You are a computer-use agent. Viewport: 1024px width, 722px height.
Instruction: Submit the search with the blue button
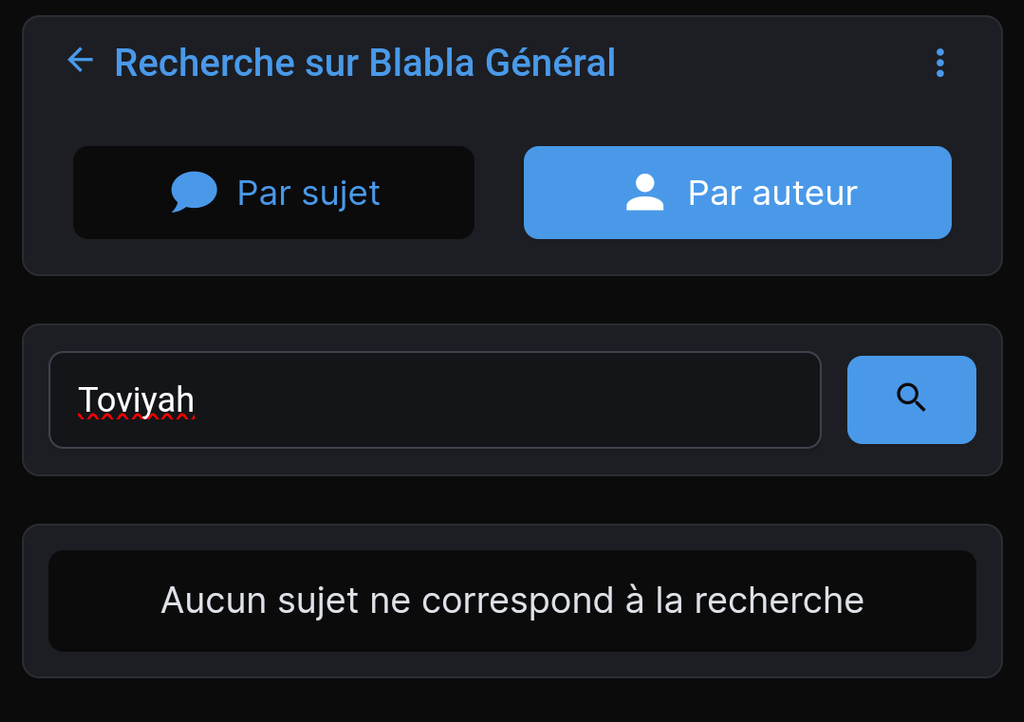(x=911, y=399)
